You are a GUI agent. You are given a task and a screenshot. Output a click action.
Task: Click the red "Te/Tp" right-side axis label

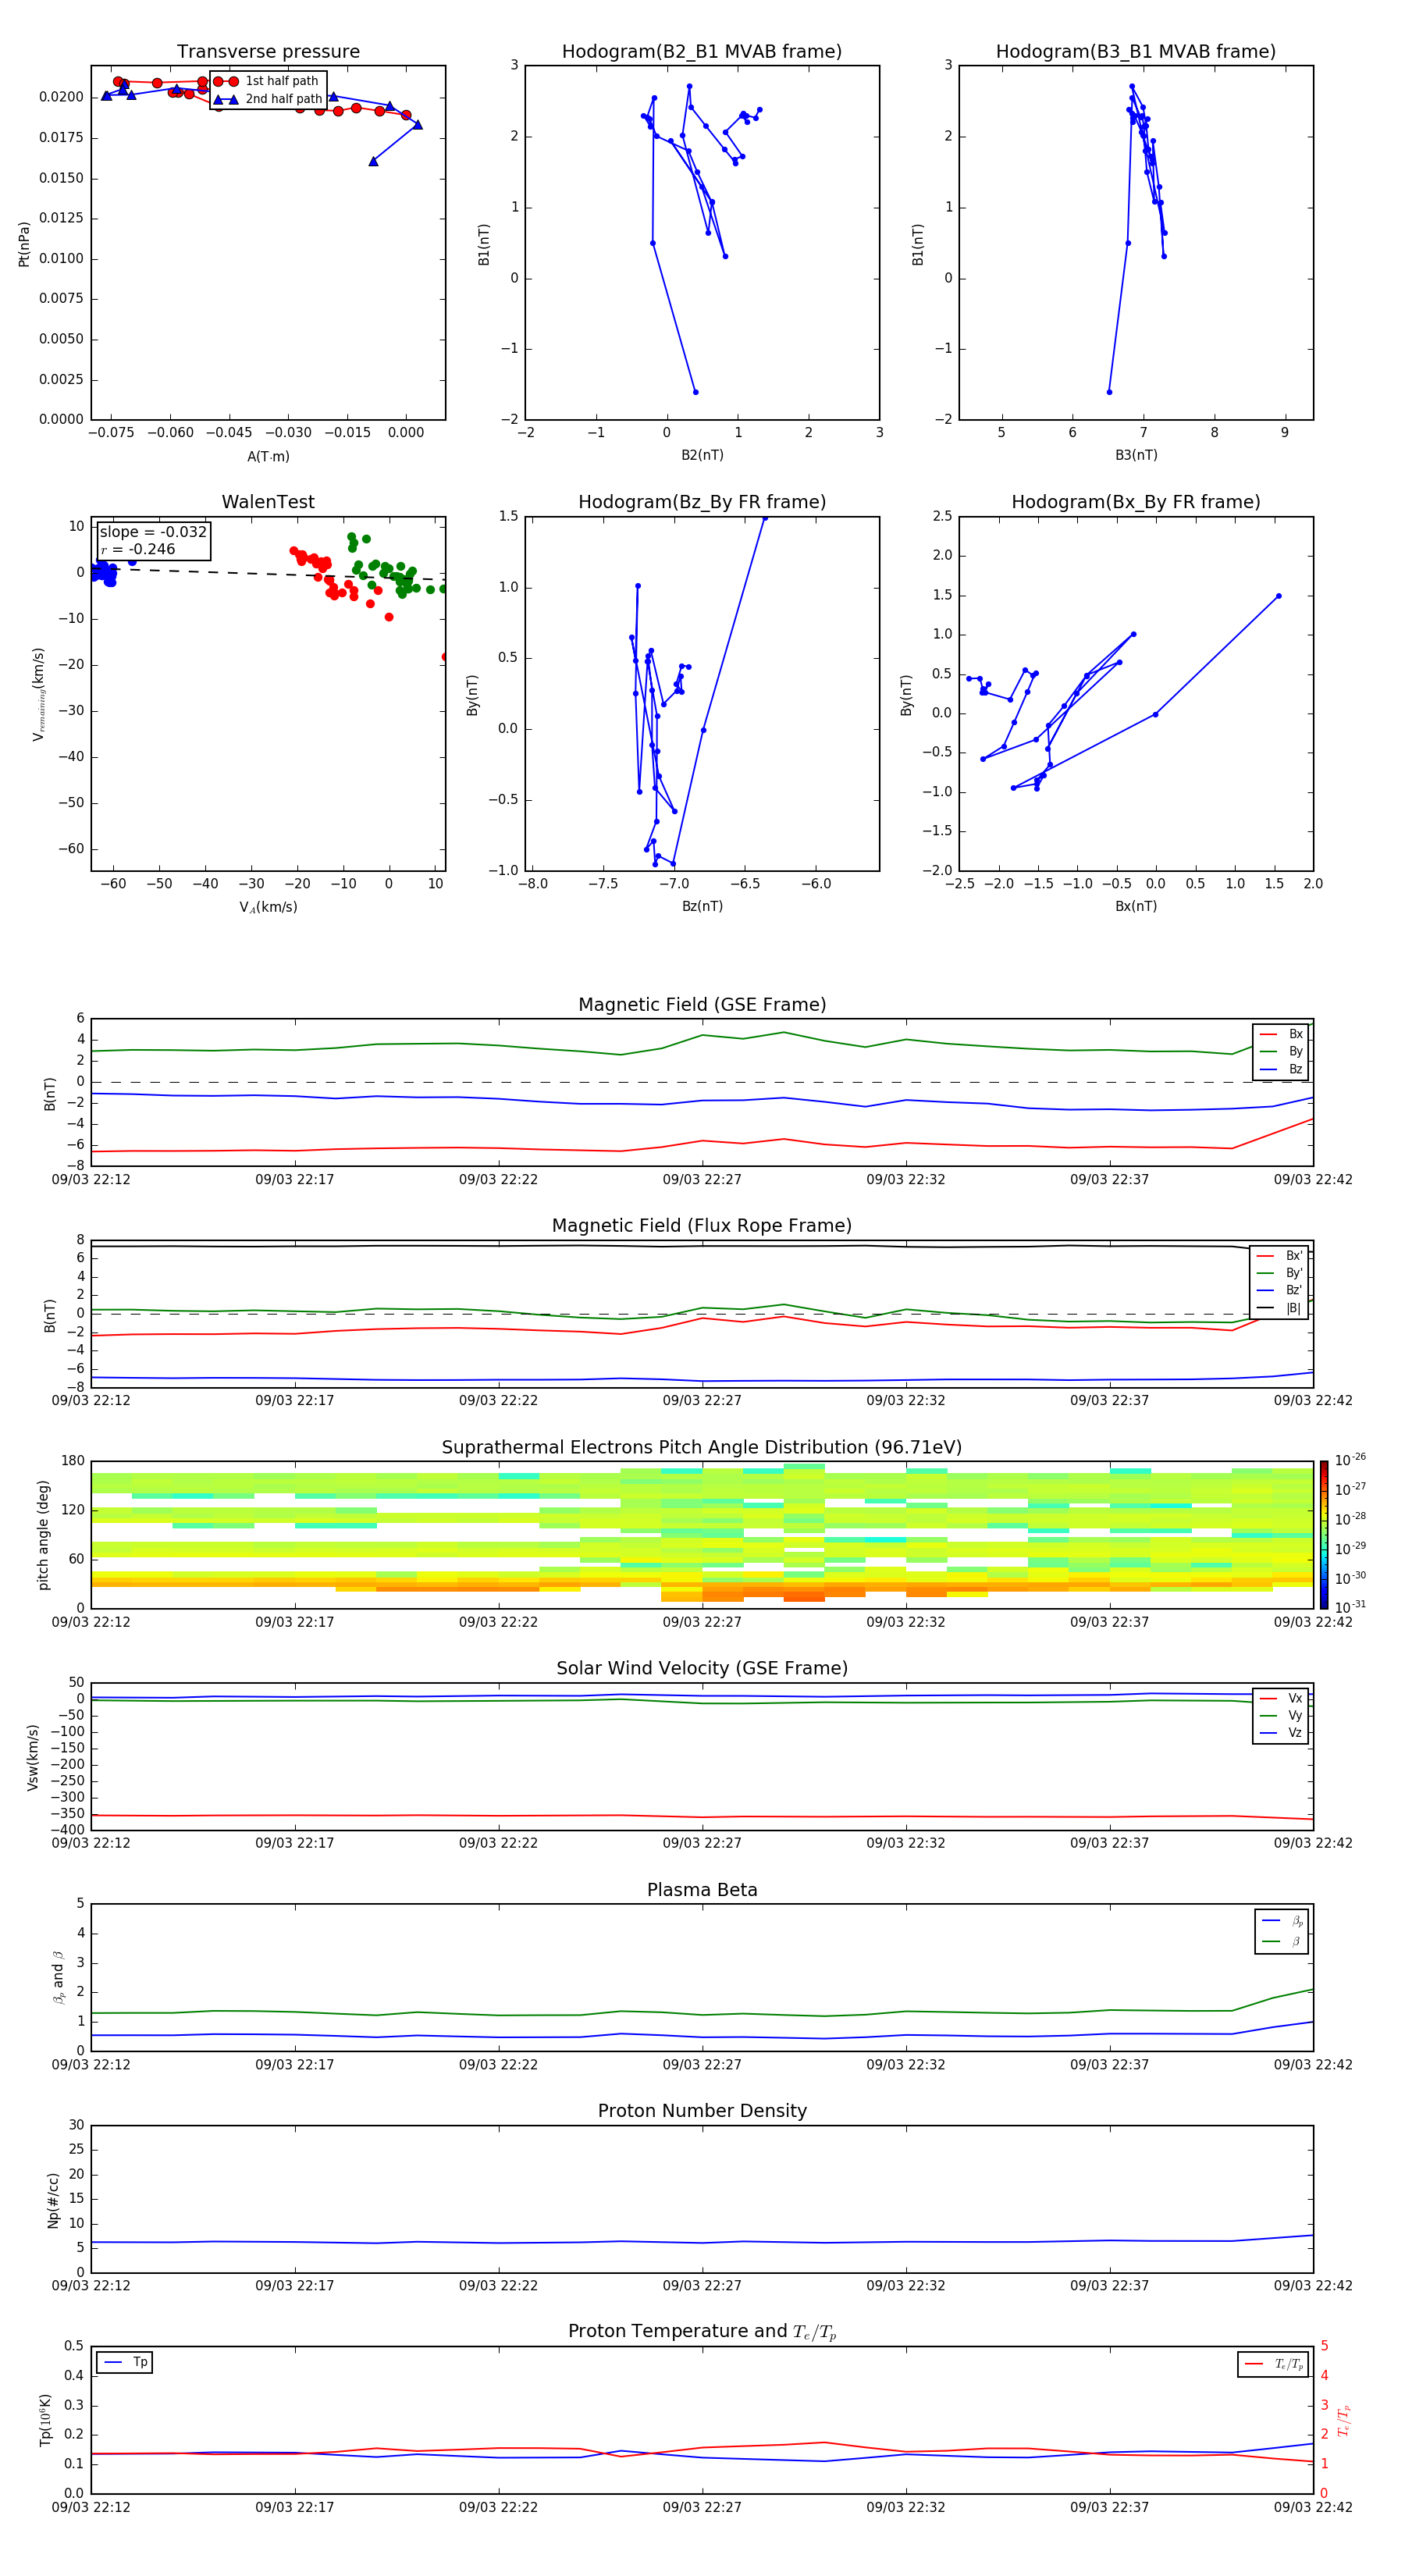coord(1344,2420)
